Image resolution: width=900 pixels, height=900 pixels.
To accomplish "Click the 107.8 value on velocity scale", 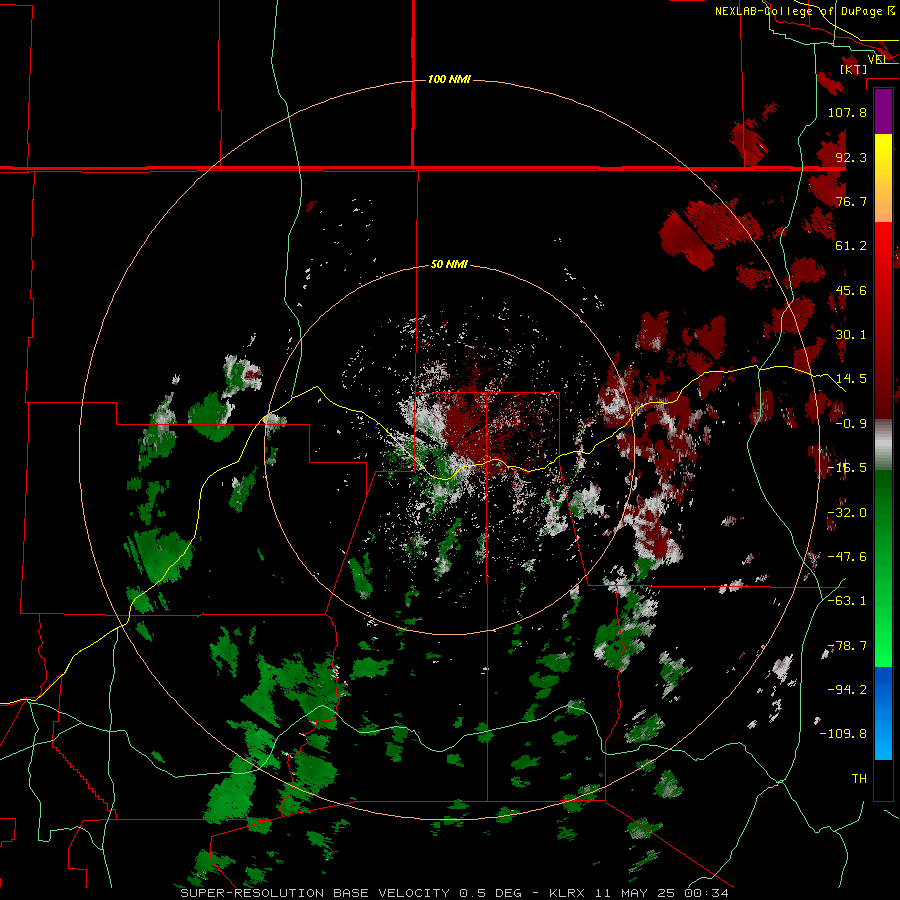I will pos(847,112).
